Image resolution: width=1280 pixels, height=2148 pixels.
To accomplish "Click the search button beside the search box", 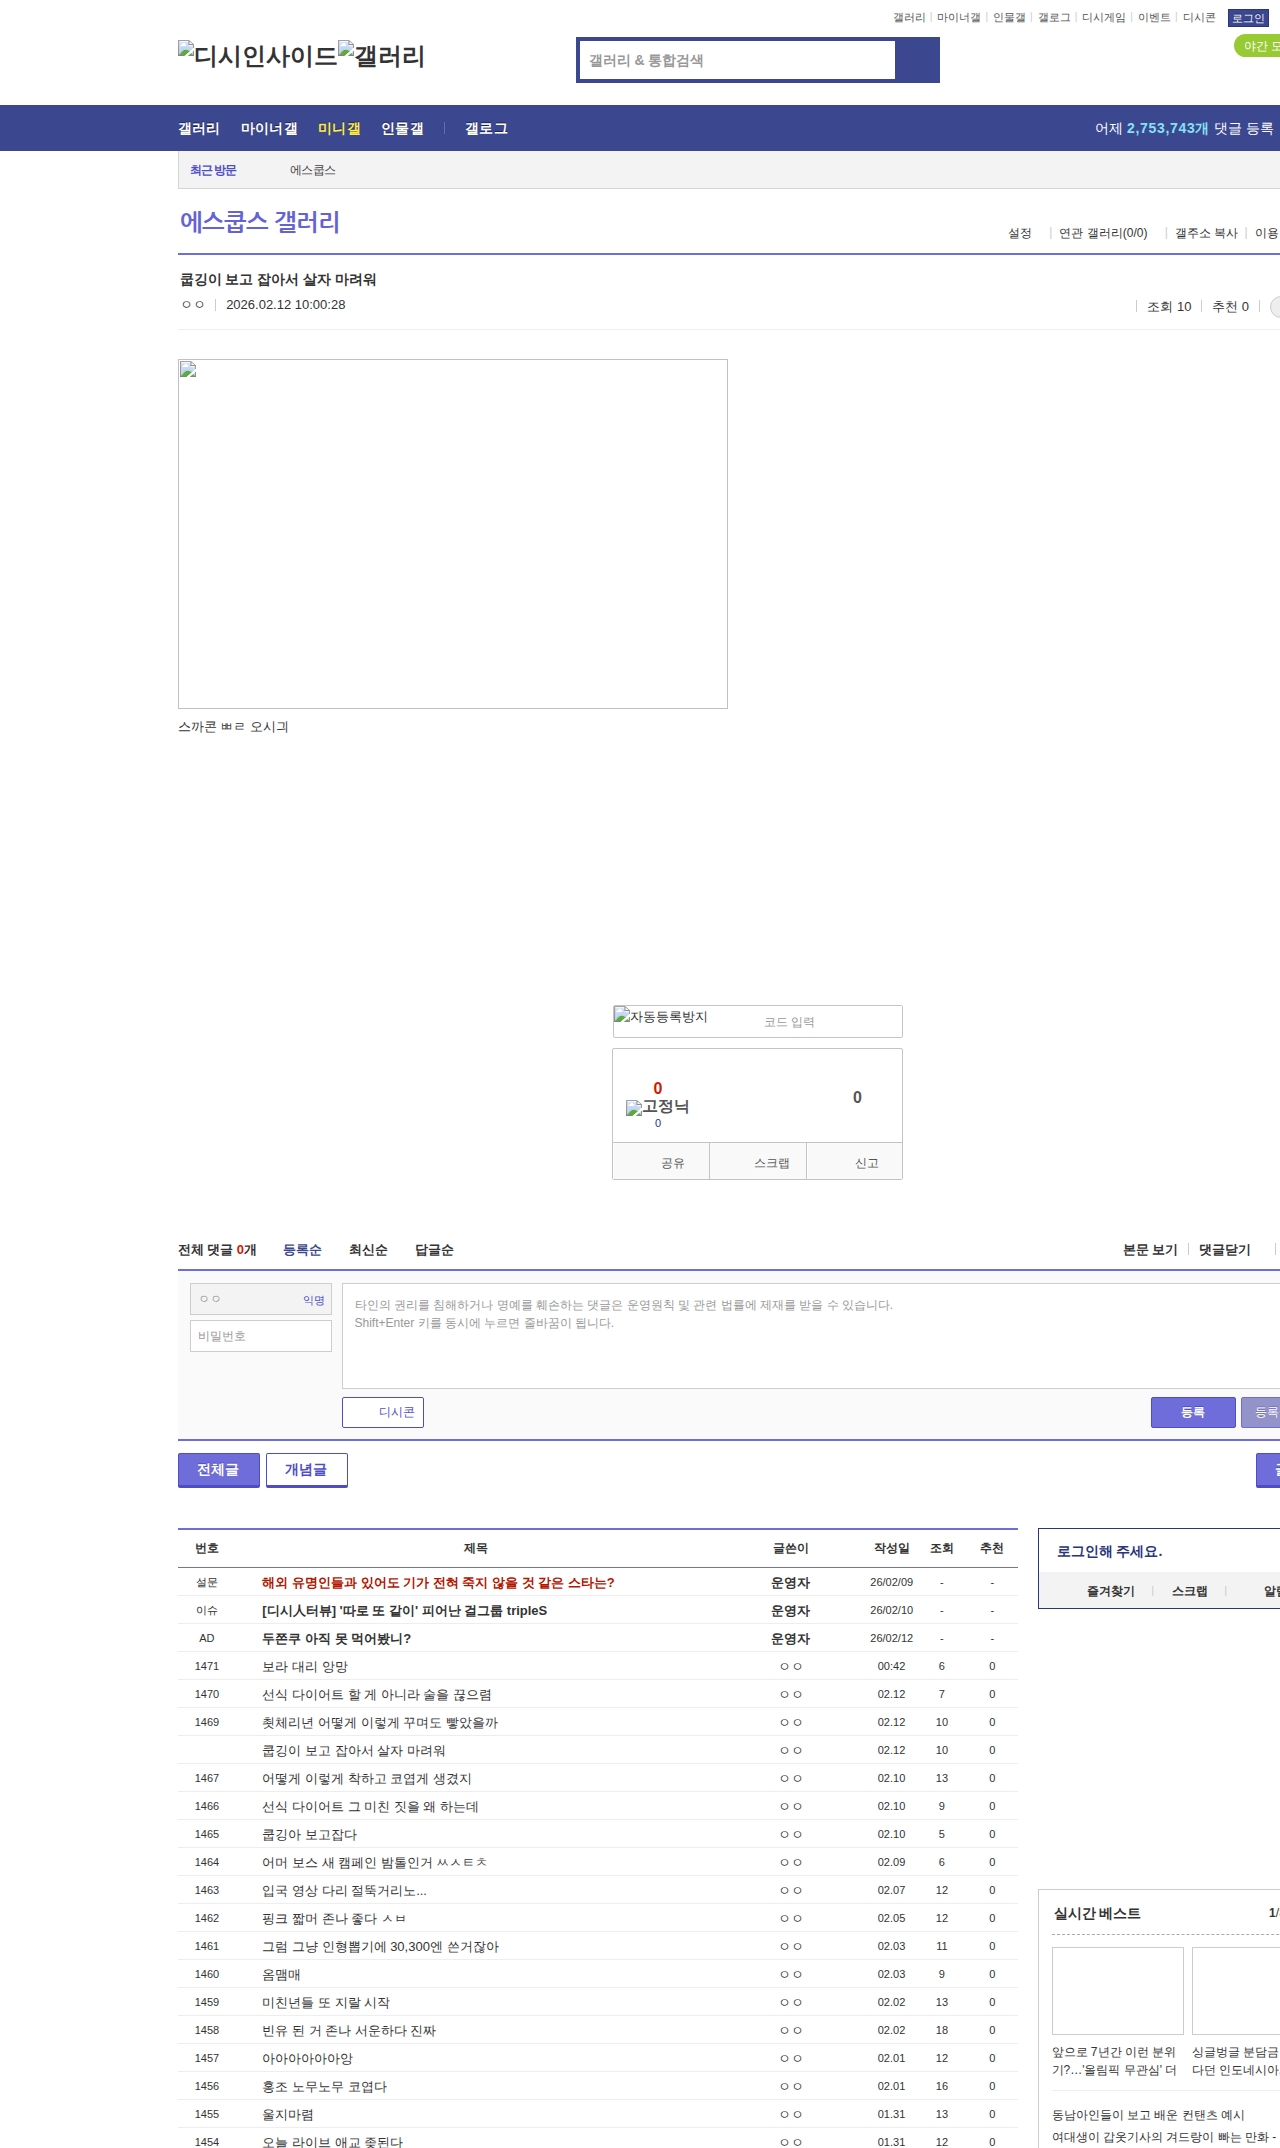I will pos(917,60).
